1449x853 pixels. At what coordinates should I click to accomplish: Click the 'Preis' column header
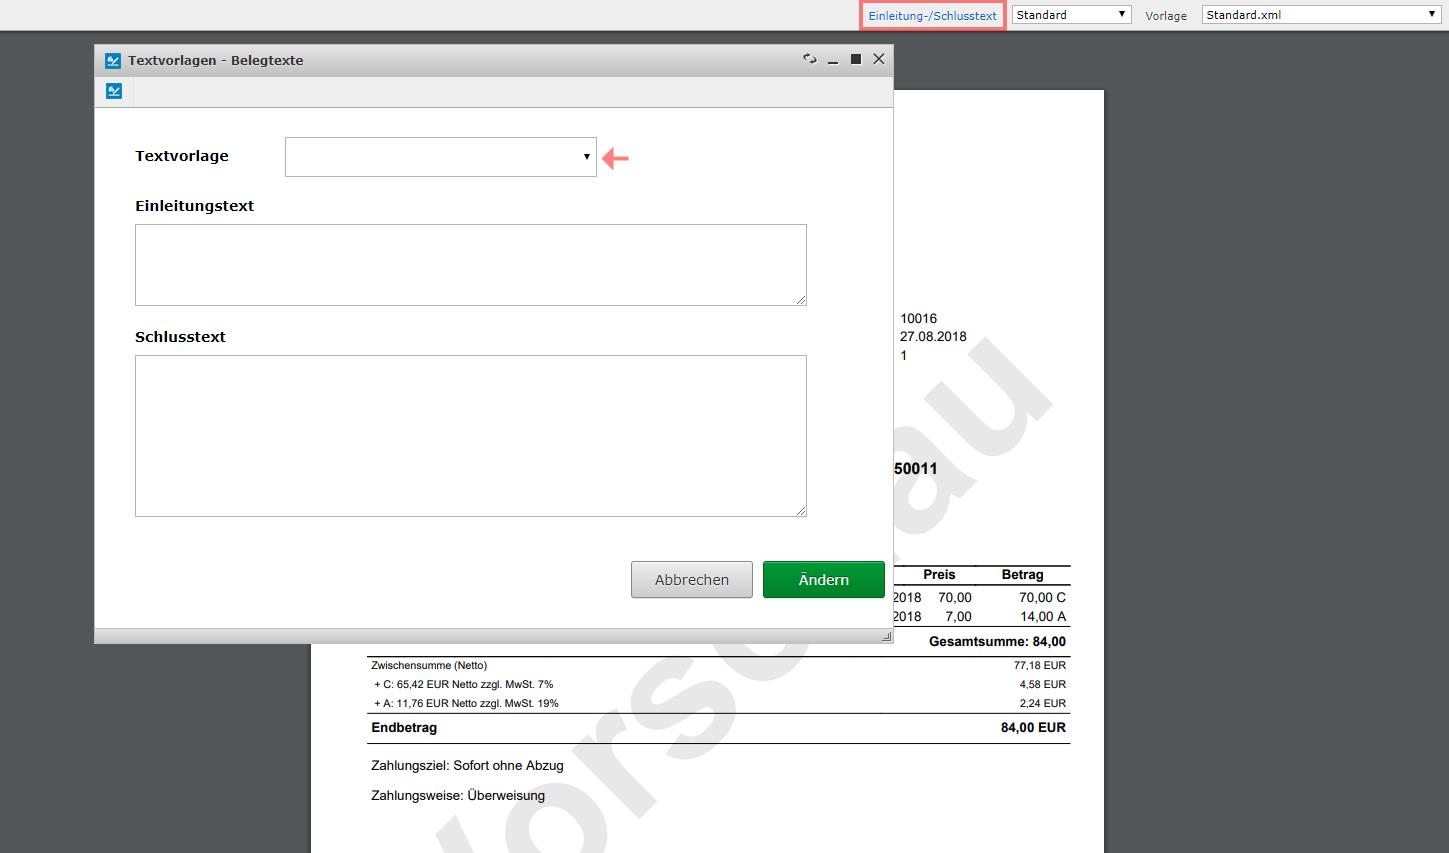point(939,575)
